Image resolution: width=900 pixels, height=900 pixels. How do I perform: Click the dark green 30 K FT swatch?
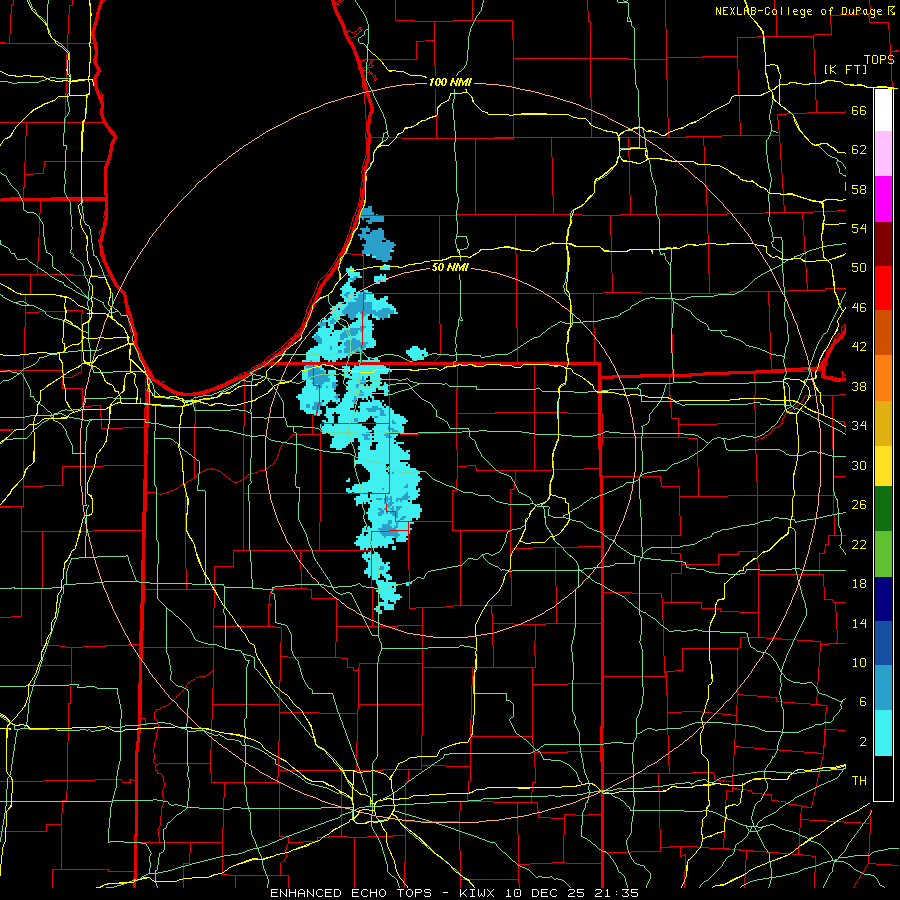(883, 509)
